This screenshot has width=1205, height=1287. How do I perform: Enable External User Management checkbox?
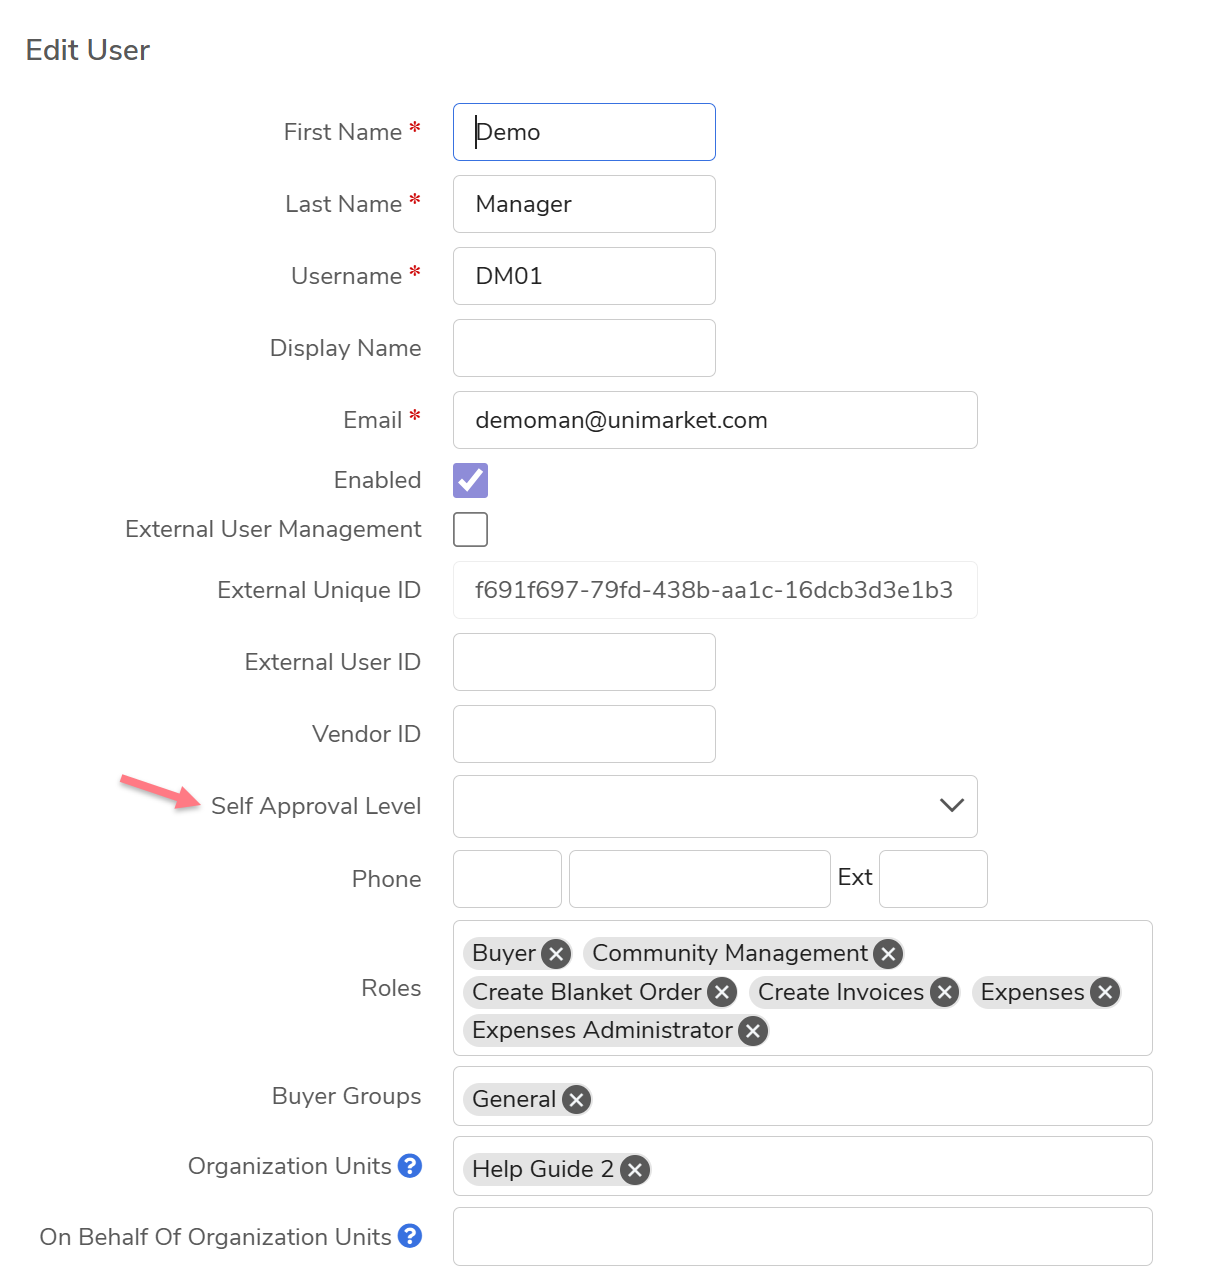(470, 529)
